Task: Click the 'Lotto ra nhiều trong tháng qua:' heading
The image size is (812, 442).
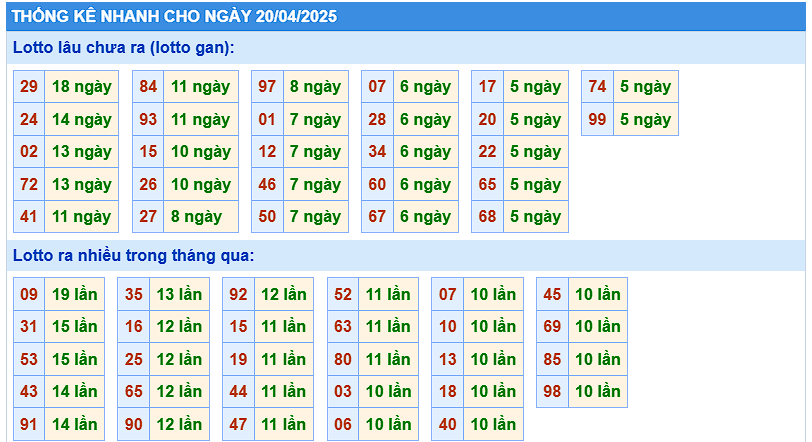Action: [134, 255]
